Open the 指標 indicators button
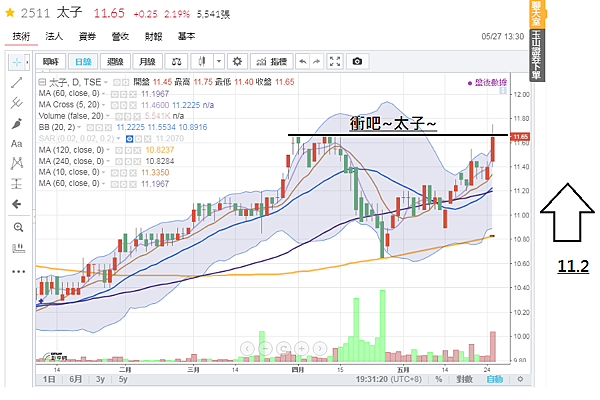Screen dimensions: 600x400 pyautogui.click(x=272, y=61)
